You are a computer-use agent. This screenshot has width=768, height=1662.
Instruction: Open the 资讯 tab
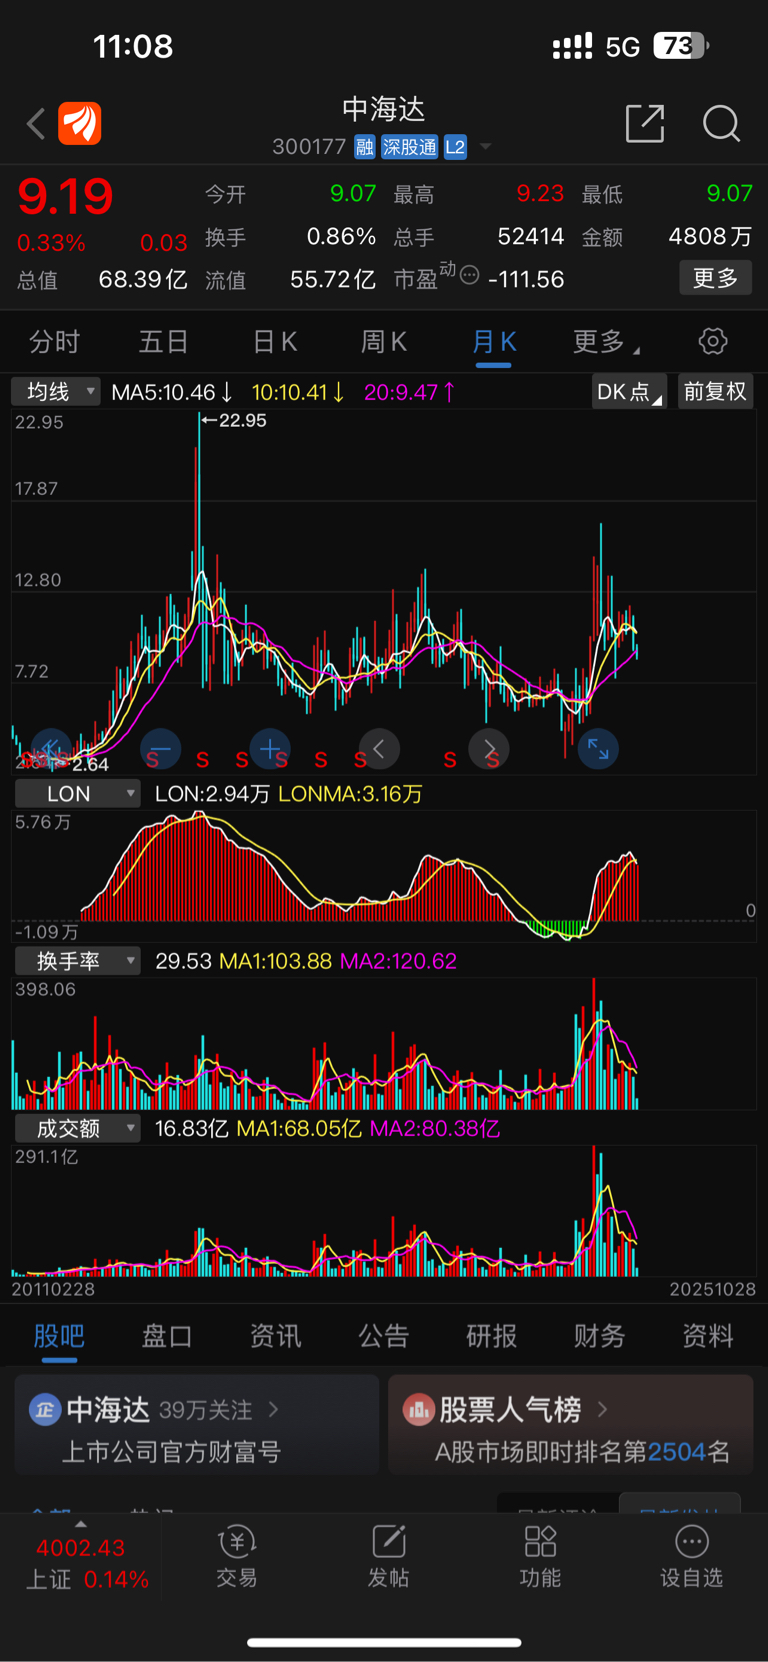click(275, 1336)
